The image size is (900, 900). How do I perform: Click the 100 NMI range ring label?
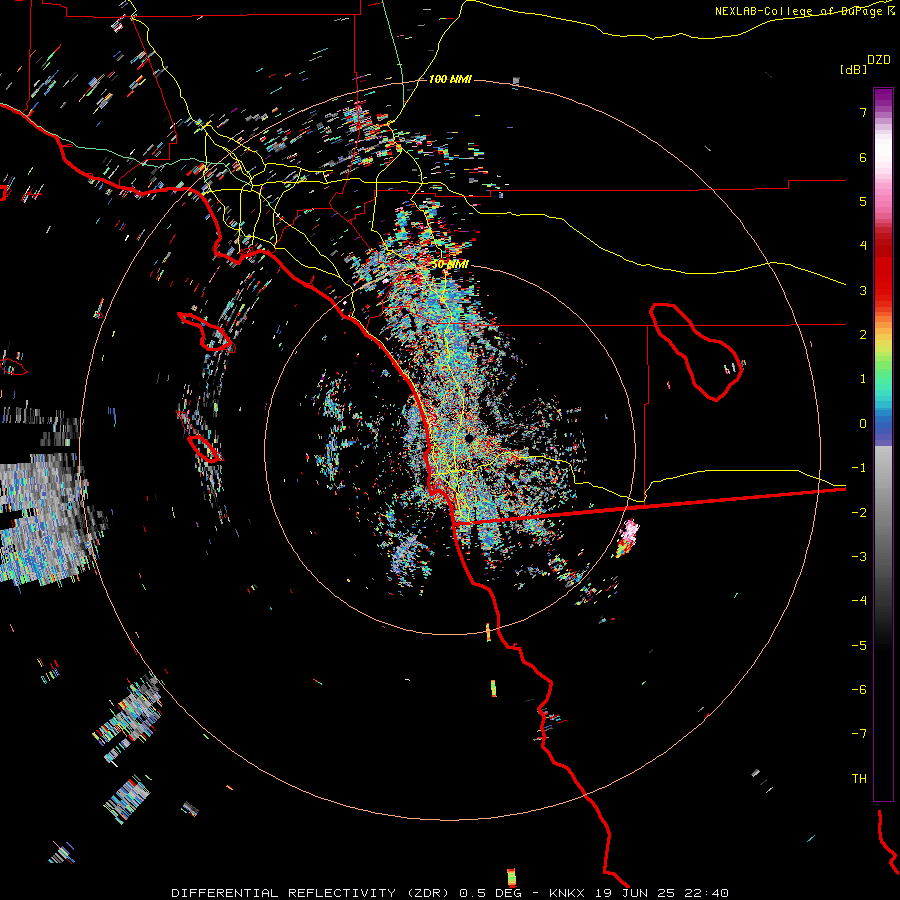click(450, 79)
